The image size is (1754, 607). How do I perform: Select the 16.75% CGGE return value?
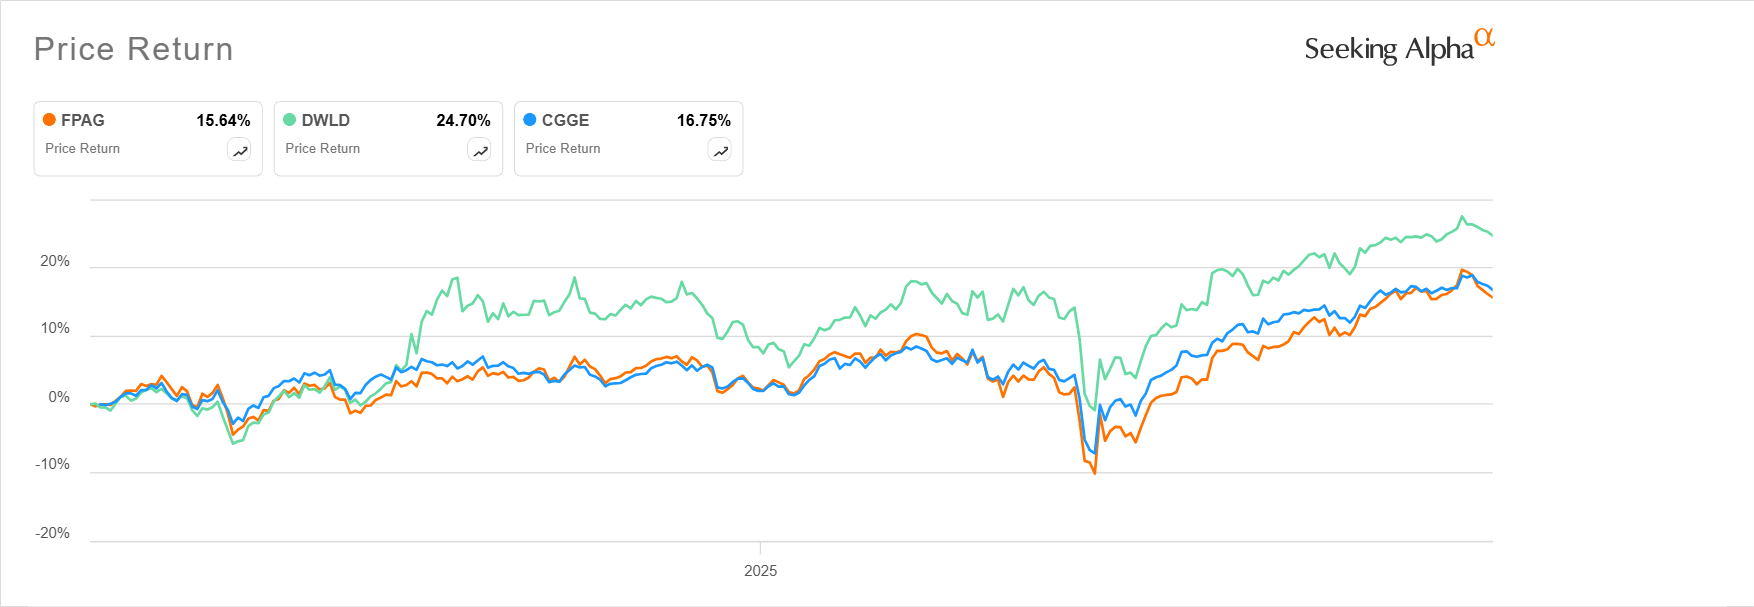[704, 120]
